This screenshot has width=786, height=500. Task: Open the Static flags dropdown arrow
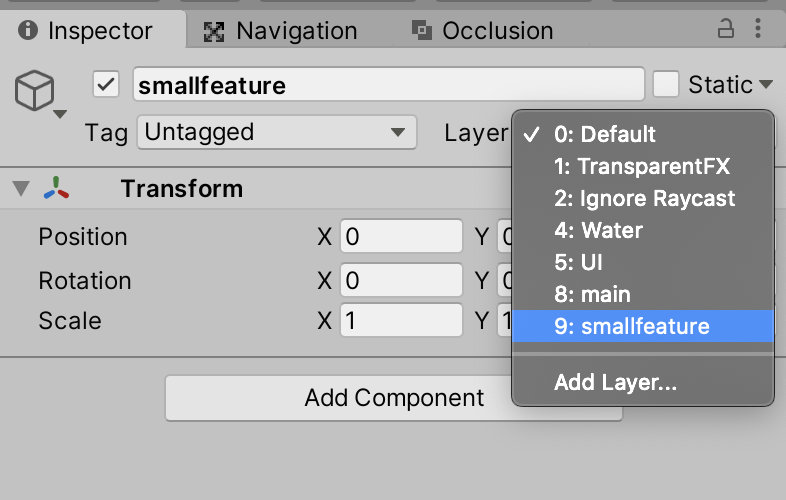coord(766,85)
